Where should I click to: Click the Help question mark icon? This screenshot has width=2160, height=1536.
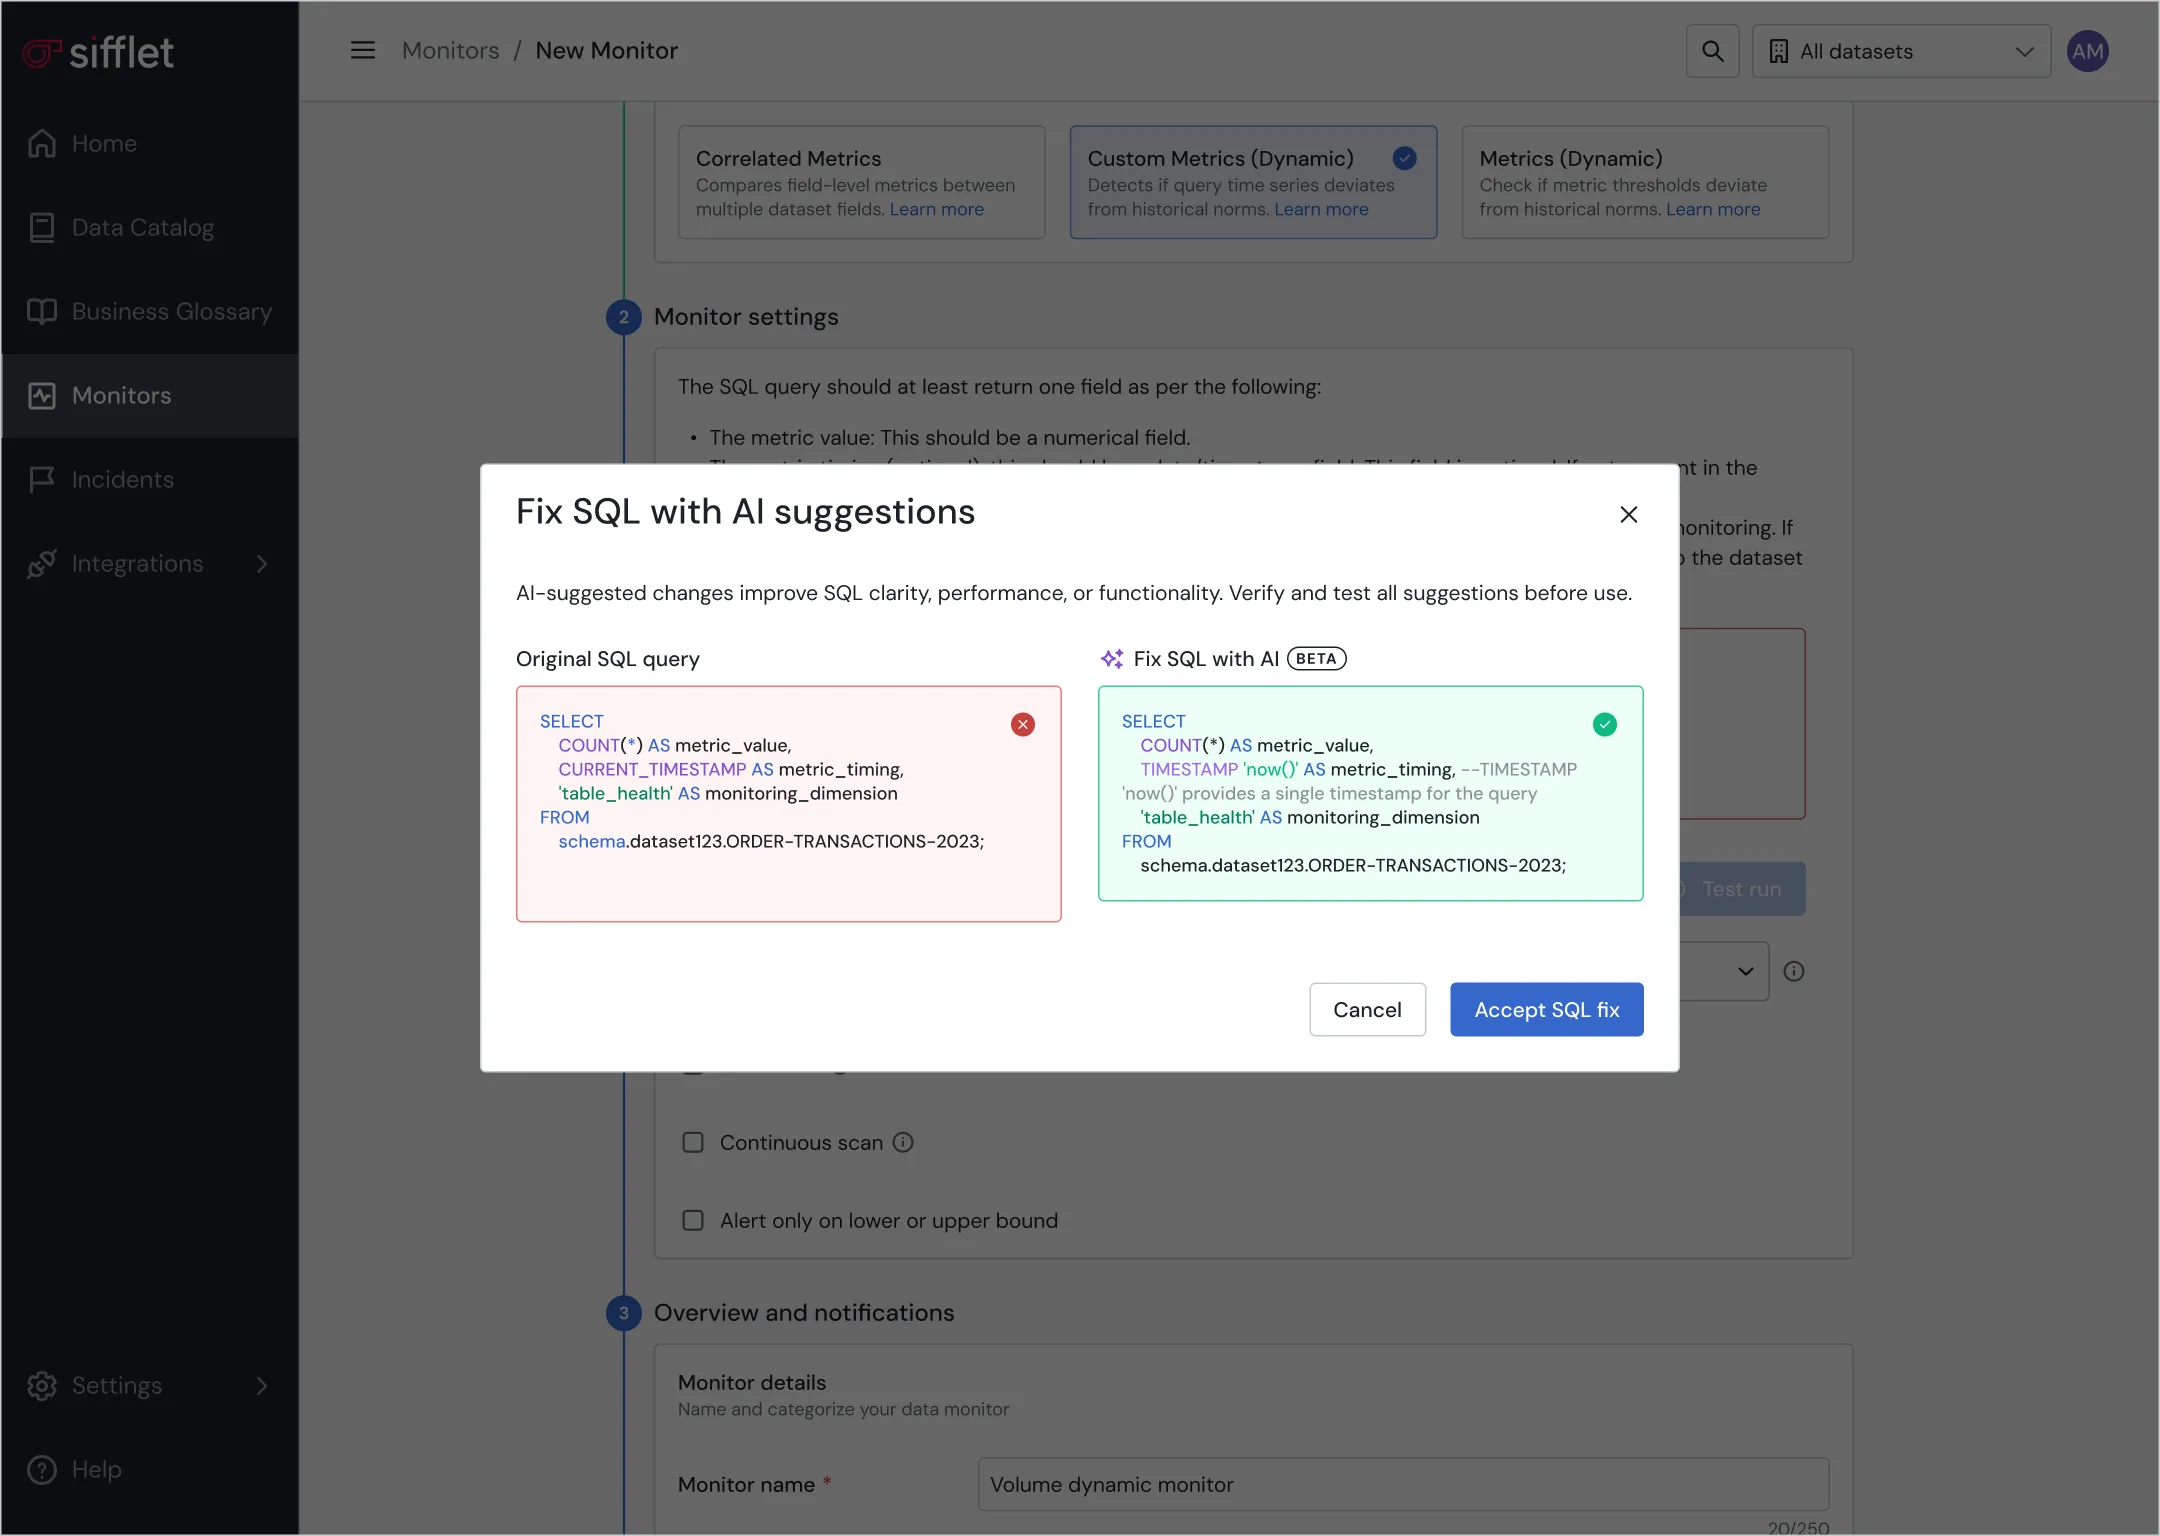[41, 1469]
